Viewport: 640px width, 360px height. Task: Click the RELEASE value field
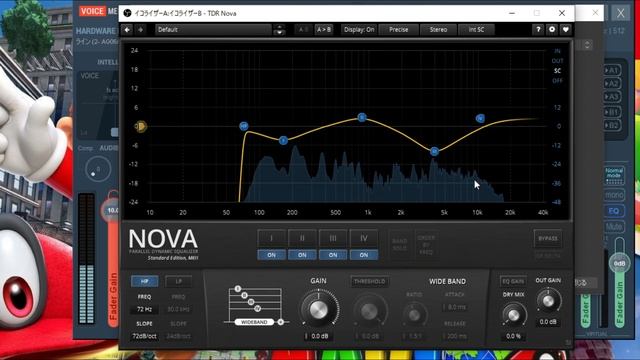[x=455, y=336]
